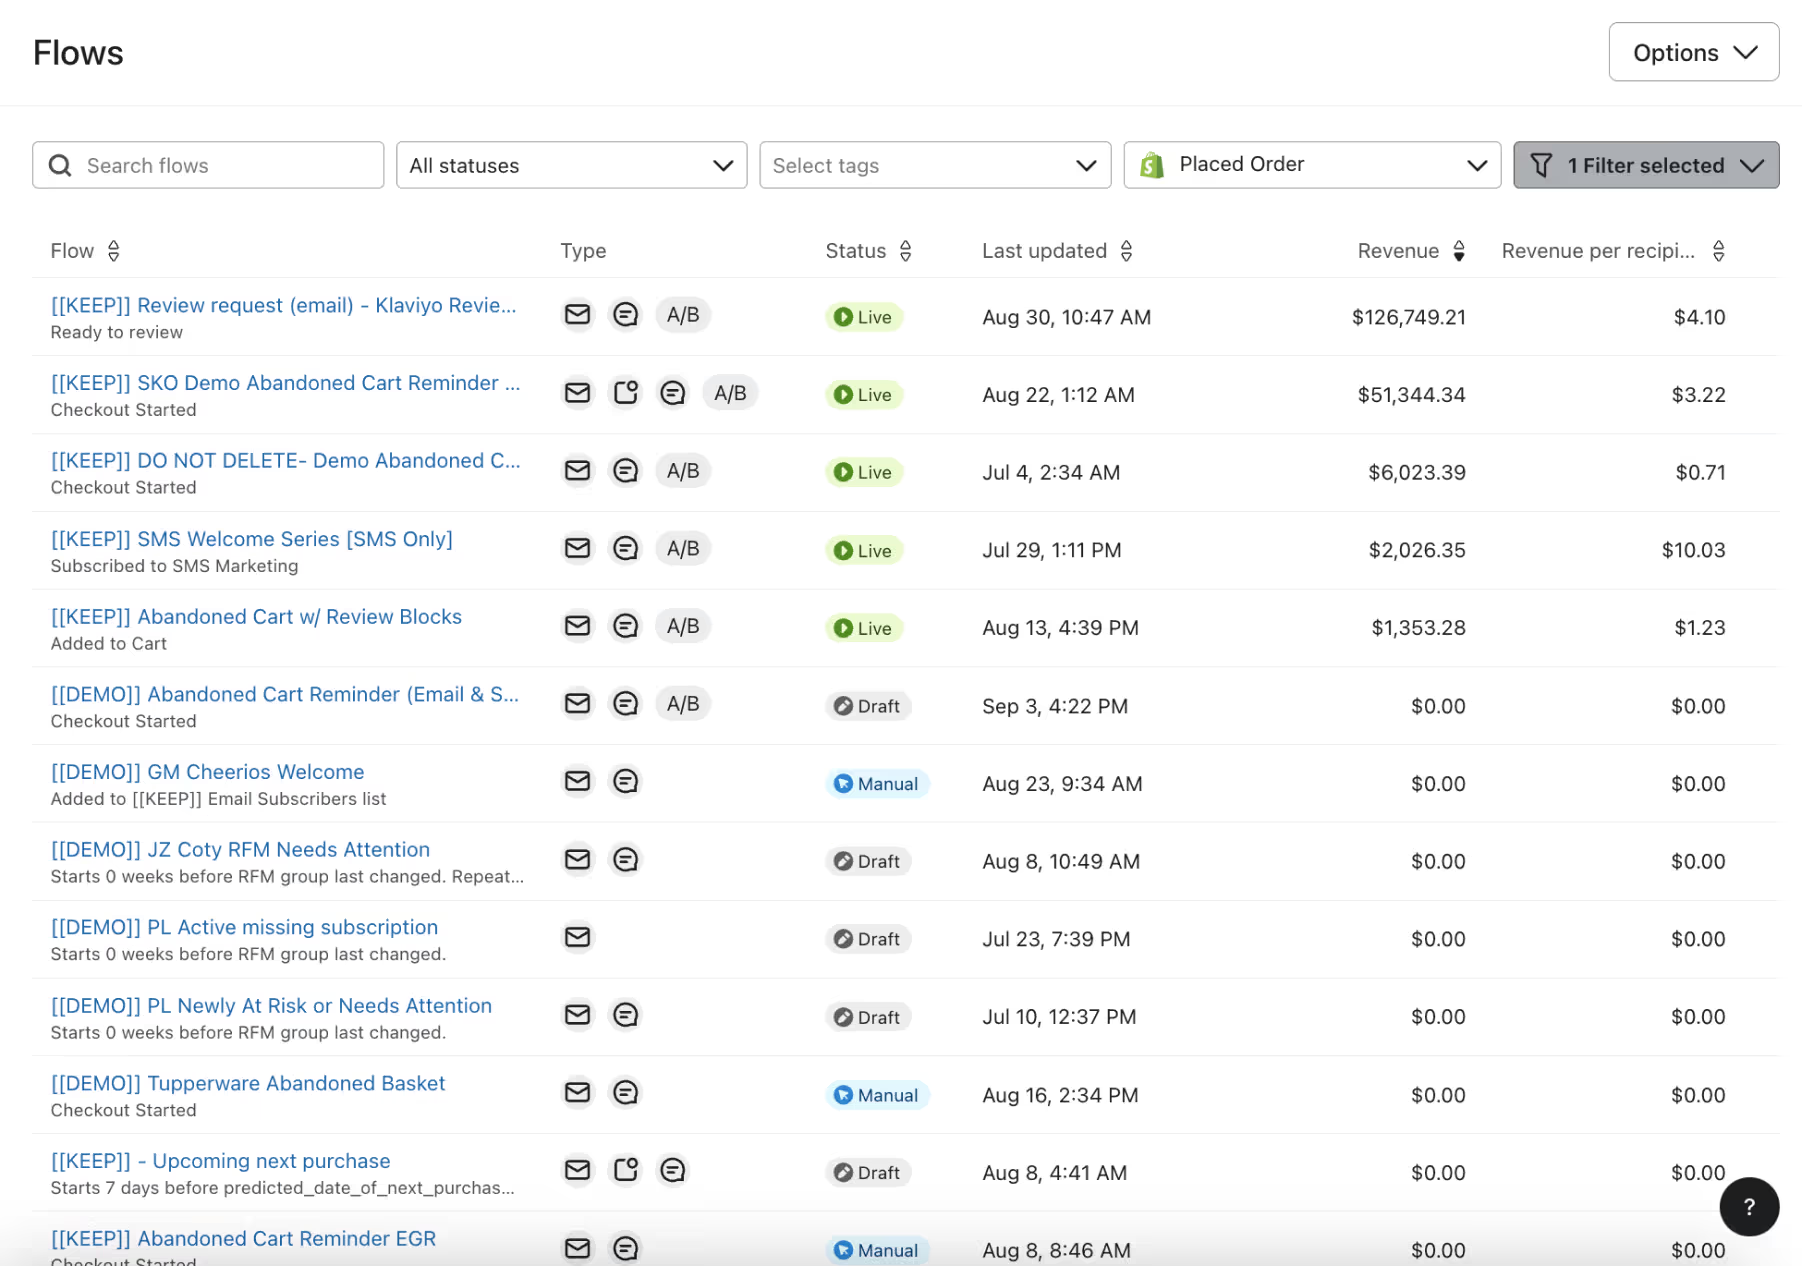Open SMS Welcome Series [SMS Only] flow
This screenshot has height=1266, width=1802.
(252, 539)
